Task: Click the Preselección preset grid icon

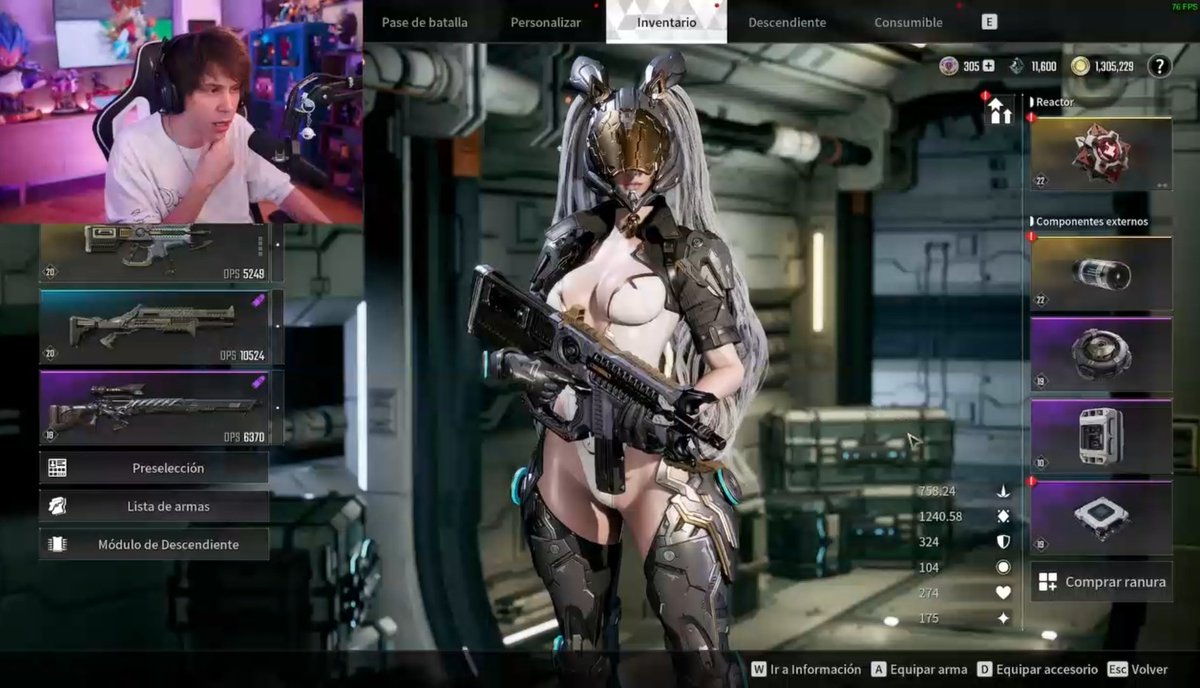Action: pos(57,468)
